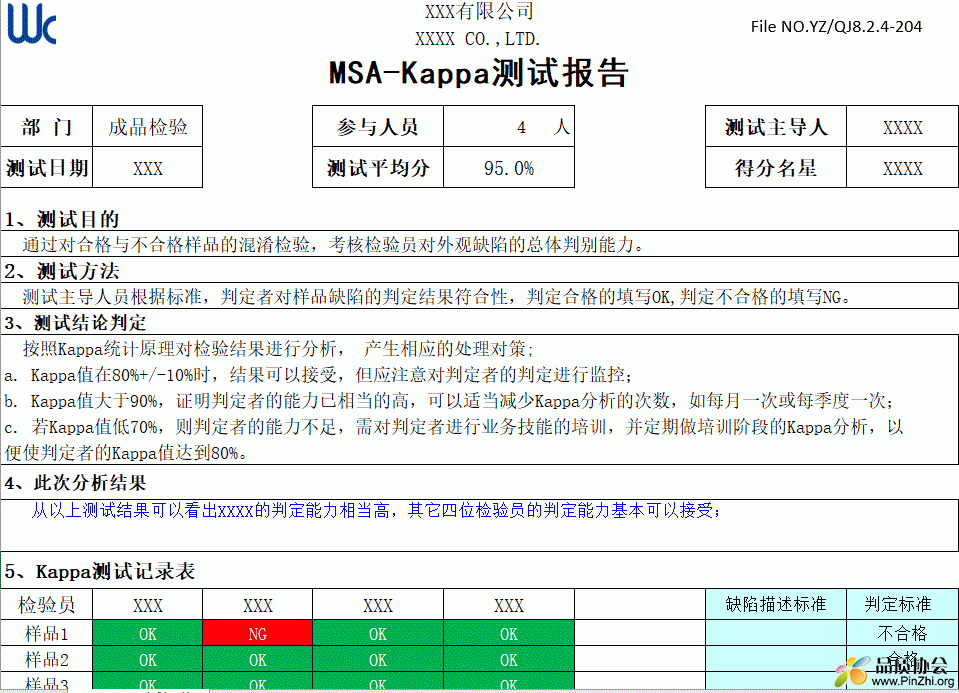Select the blue conclusion text 从以上测试结果

[376, 510]
